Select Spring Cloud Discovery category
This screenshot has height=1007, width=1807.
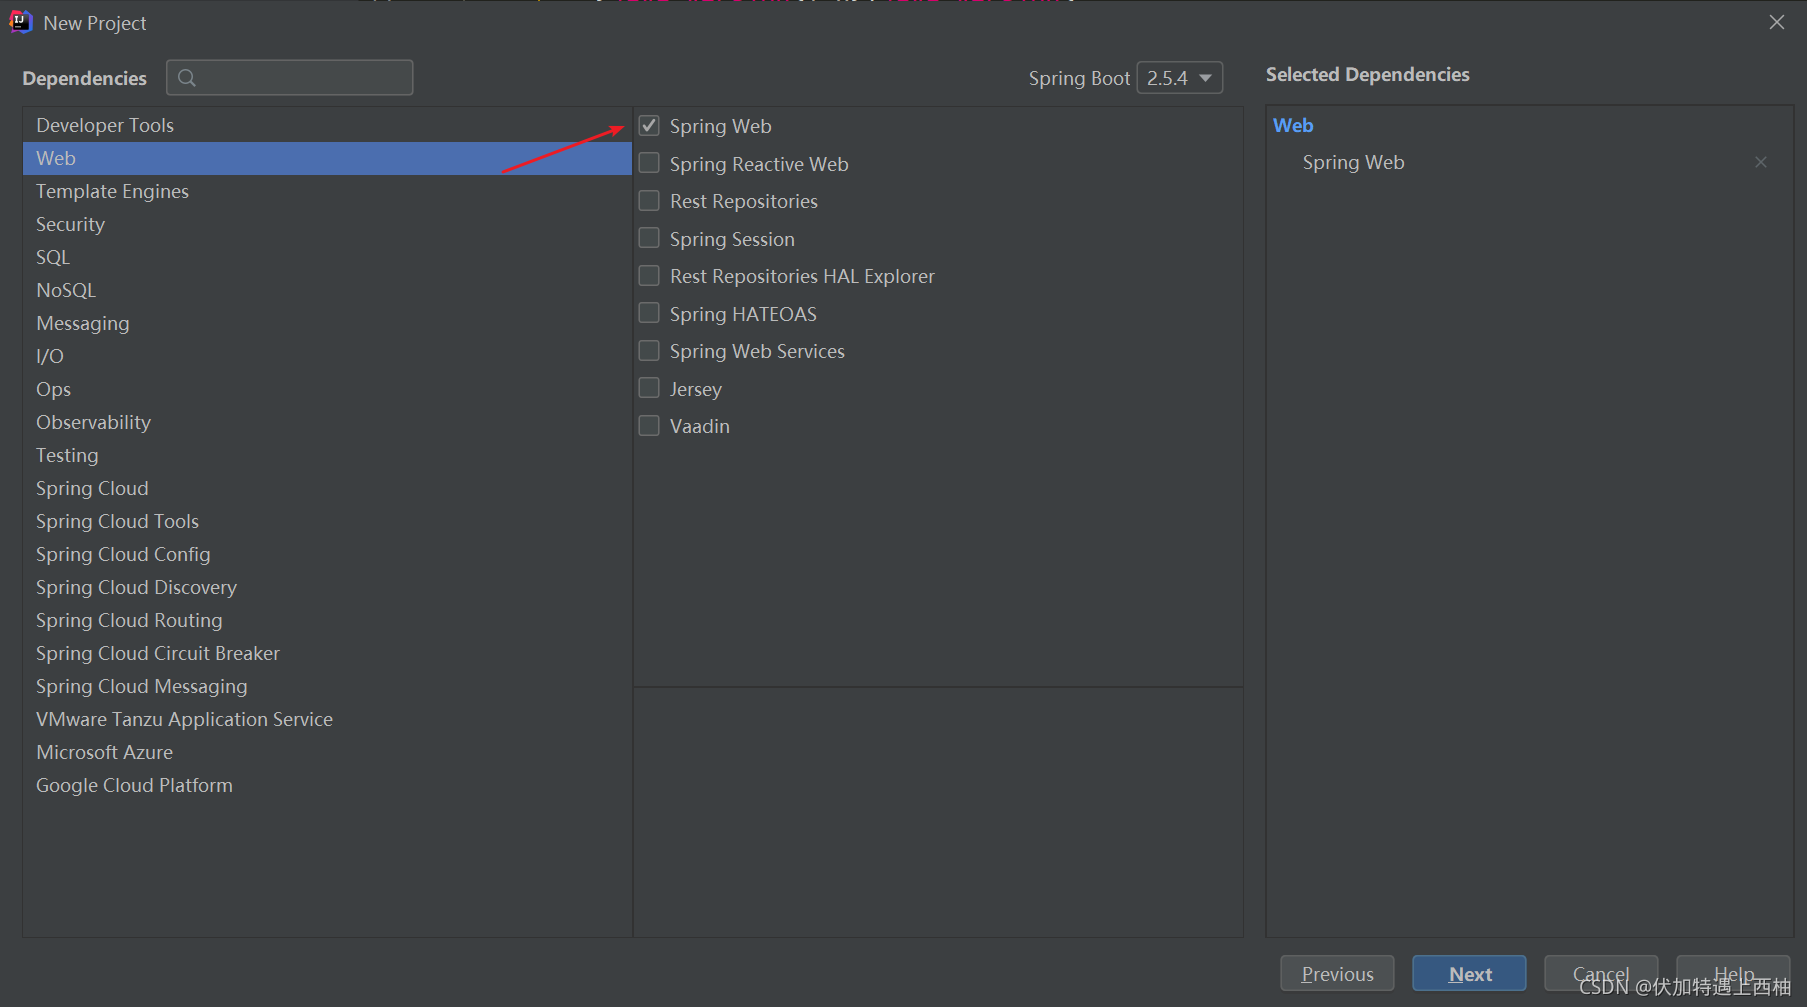[x=327, y=587]
